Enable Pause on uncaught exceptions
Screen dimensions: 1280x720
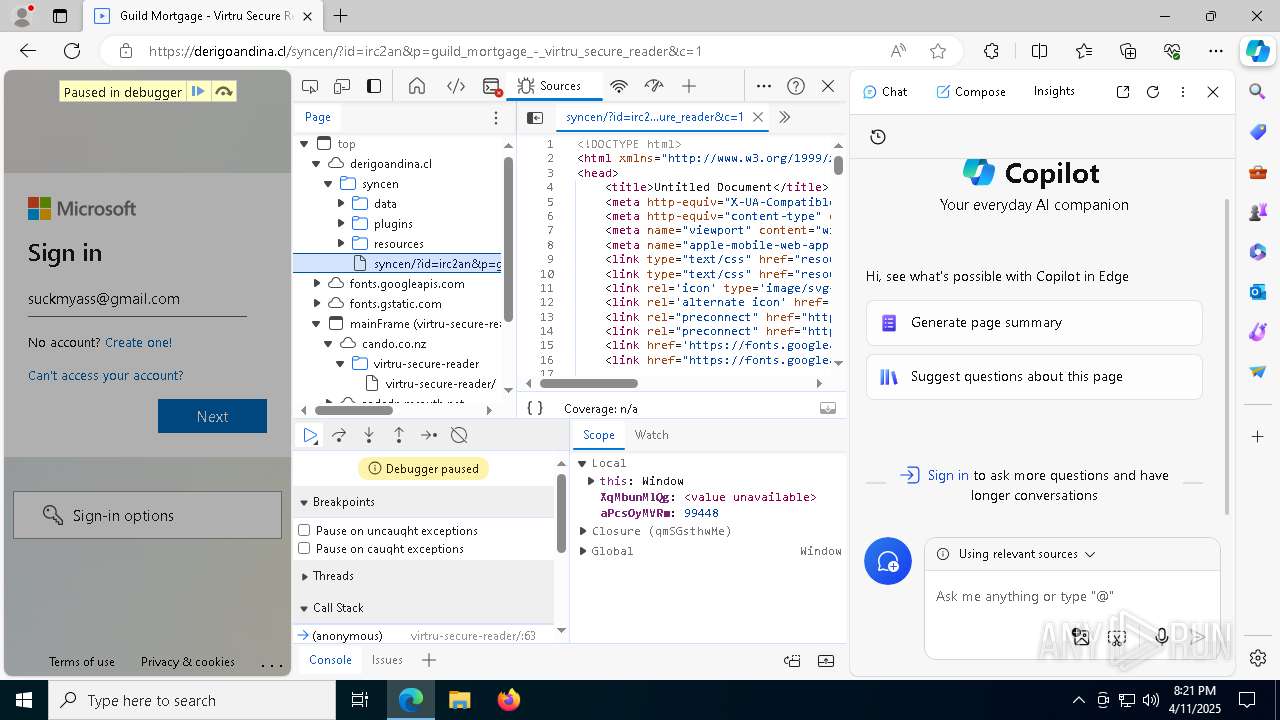click(x=304, y=530)
